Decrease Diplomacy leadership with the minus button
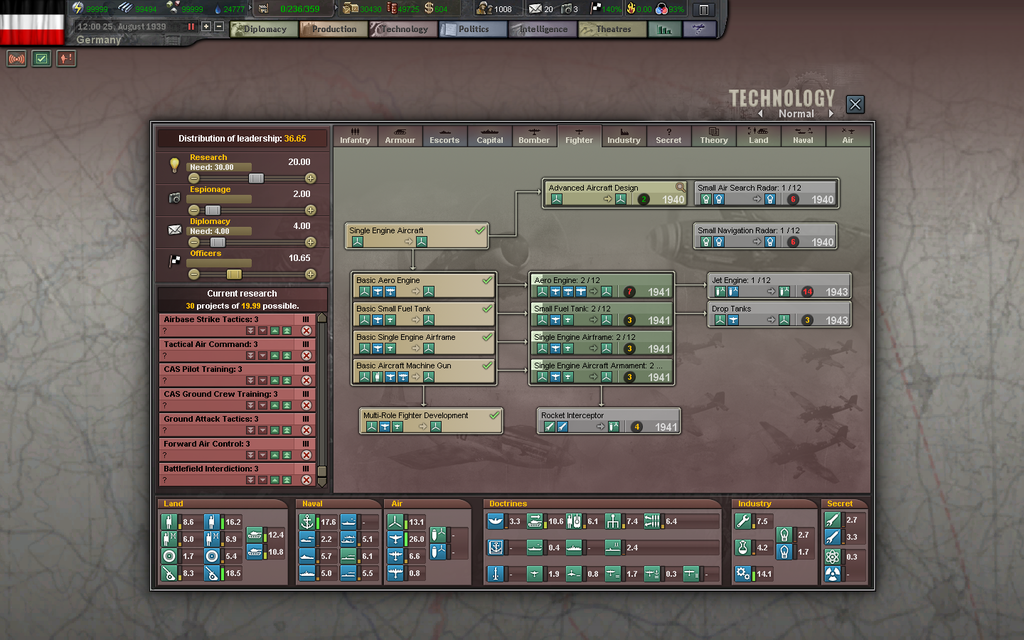The width and height of the screenshot is (1024, 640). (x=193, y=242)
